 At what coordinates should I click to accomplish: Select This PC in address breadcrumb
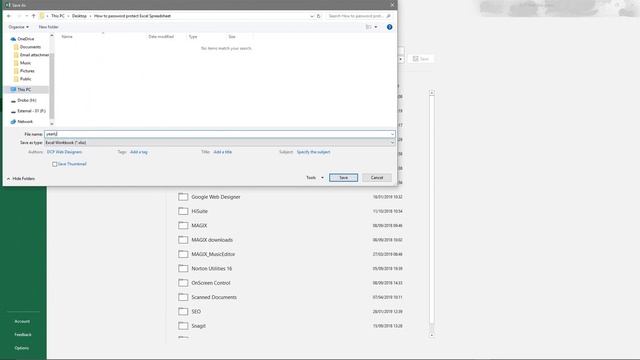(58, 16)
